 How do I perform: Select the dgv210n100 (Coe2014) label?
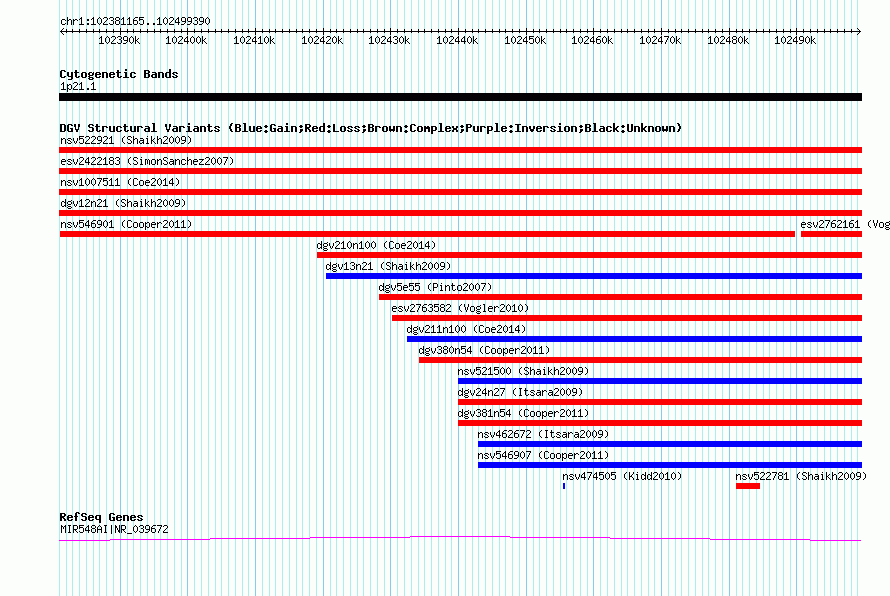point(376,245)
